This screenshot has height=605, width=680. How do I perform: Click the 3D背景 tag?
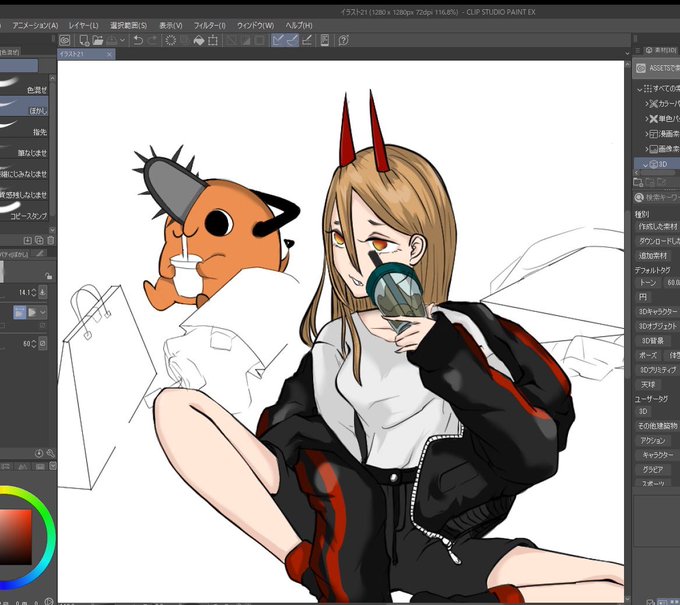point(652,340)
